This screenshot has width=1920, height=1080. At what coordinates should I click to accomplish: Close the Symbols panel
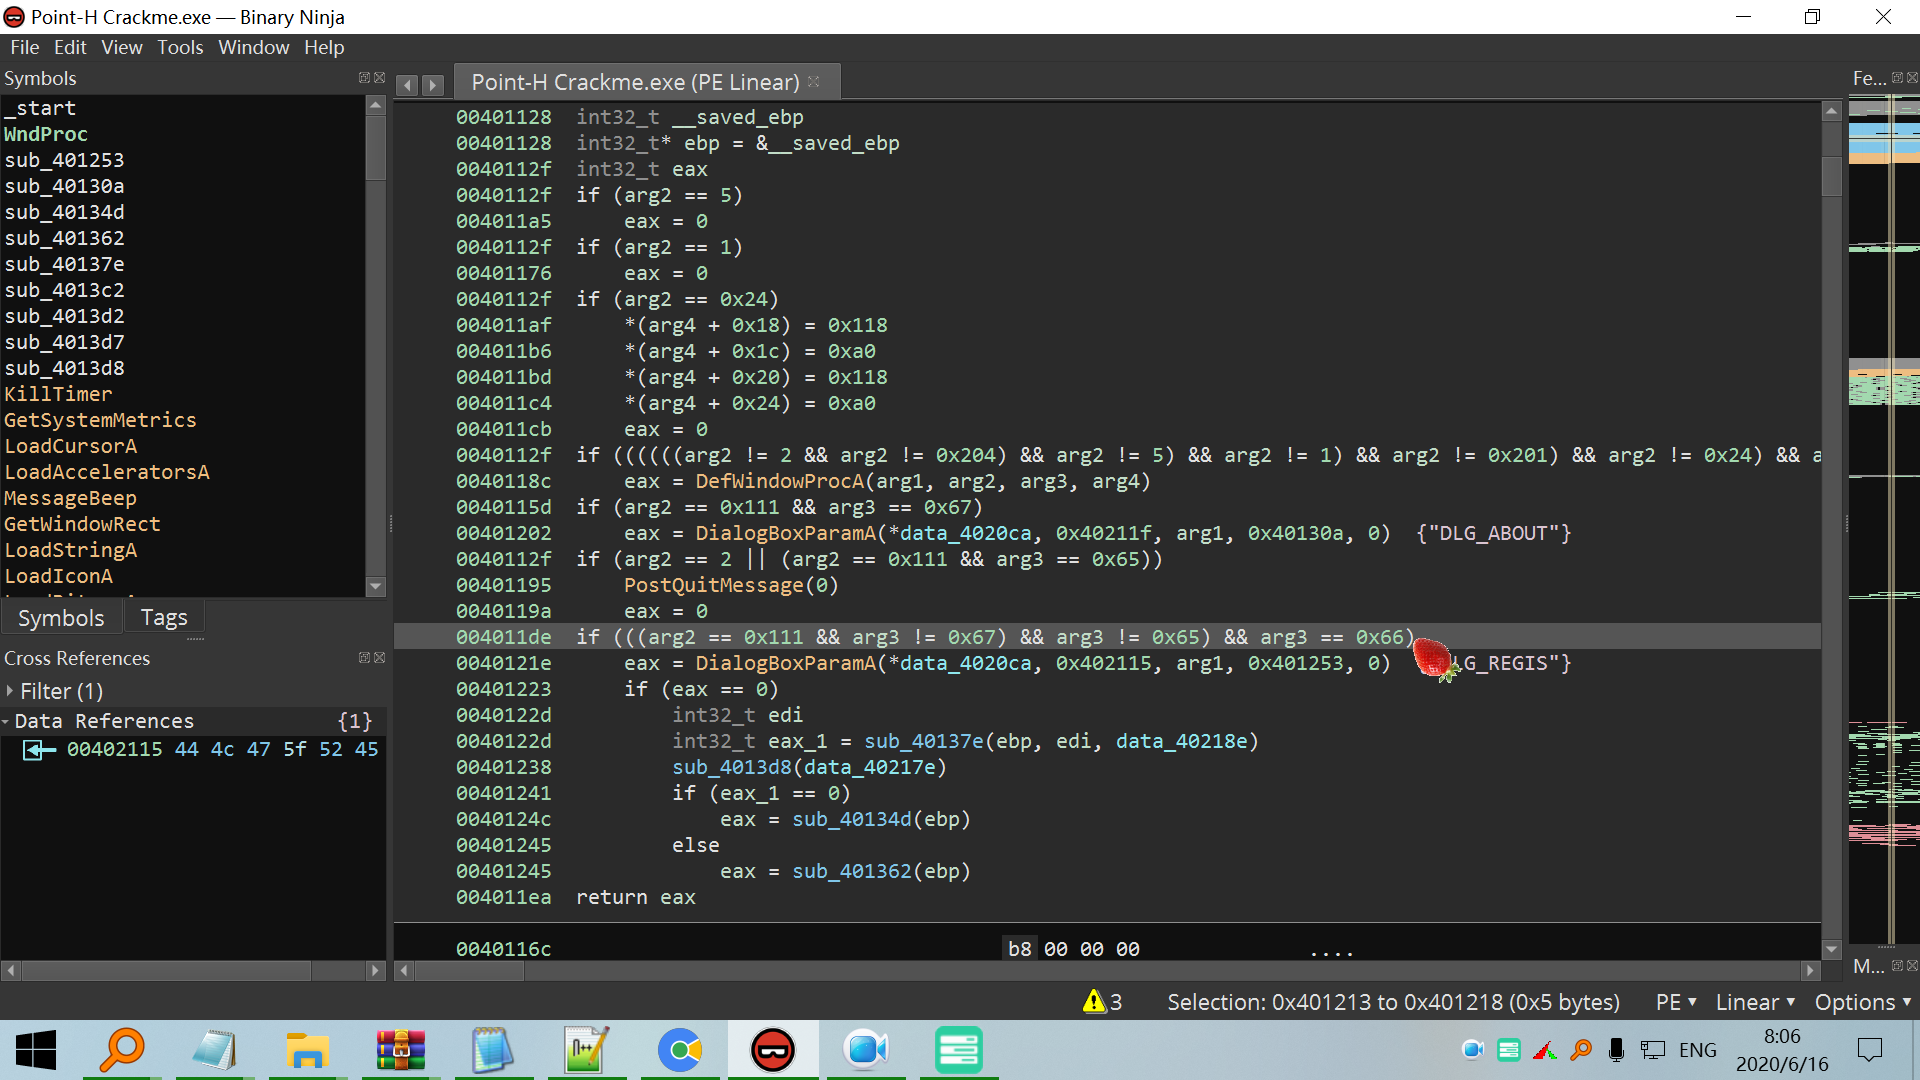point(379,78)
